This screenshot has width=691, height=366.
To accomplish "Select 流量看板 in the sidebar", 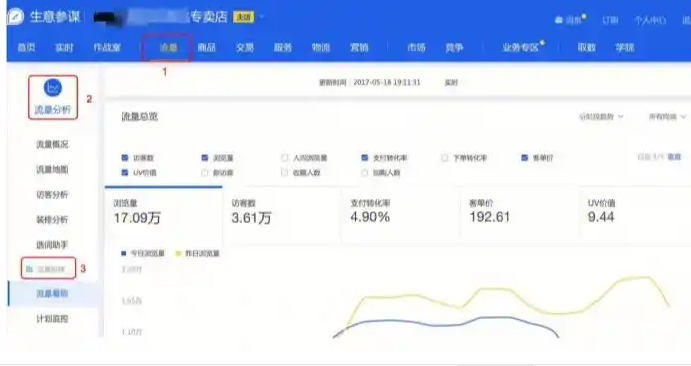I will [52, 294].
